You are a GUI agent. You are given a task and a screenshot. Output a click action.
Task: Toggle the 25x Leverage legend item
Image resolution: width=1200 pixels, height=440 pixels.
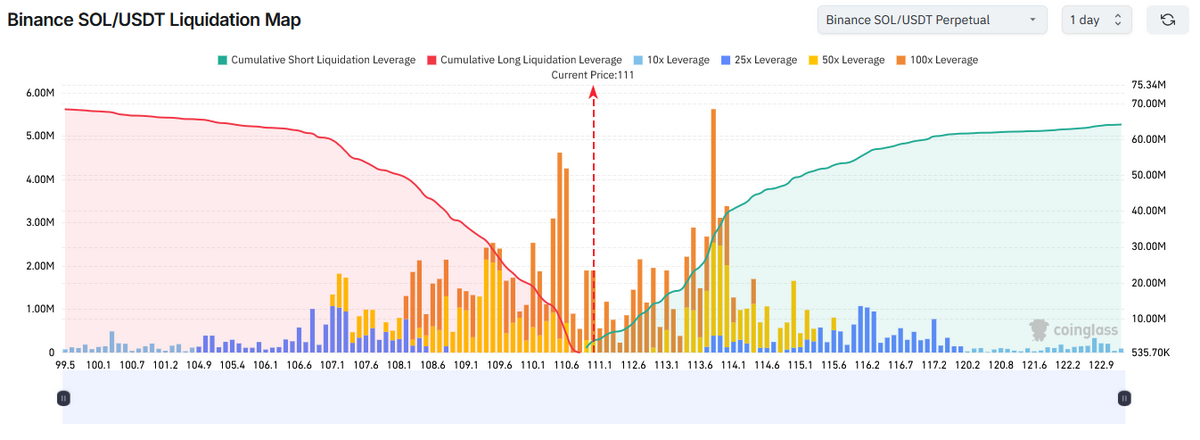pyautogui.click(x=758, y=60)
